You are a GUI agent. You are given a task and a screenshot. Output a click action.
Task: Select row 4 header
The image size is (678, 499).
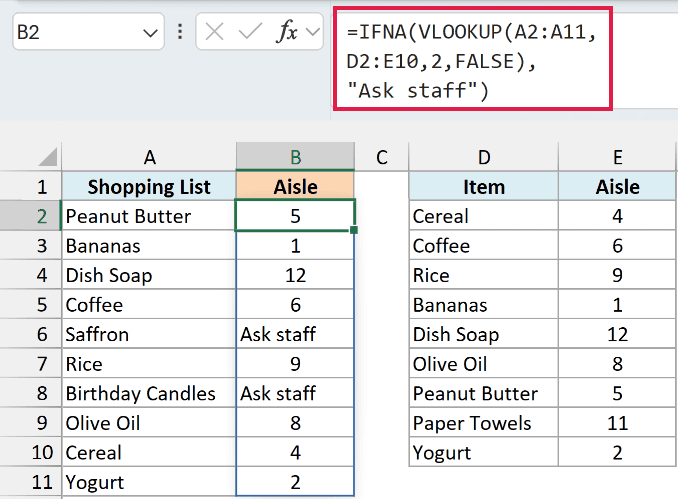pos(30,275)
